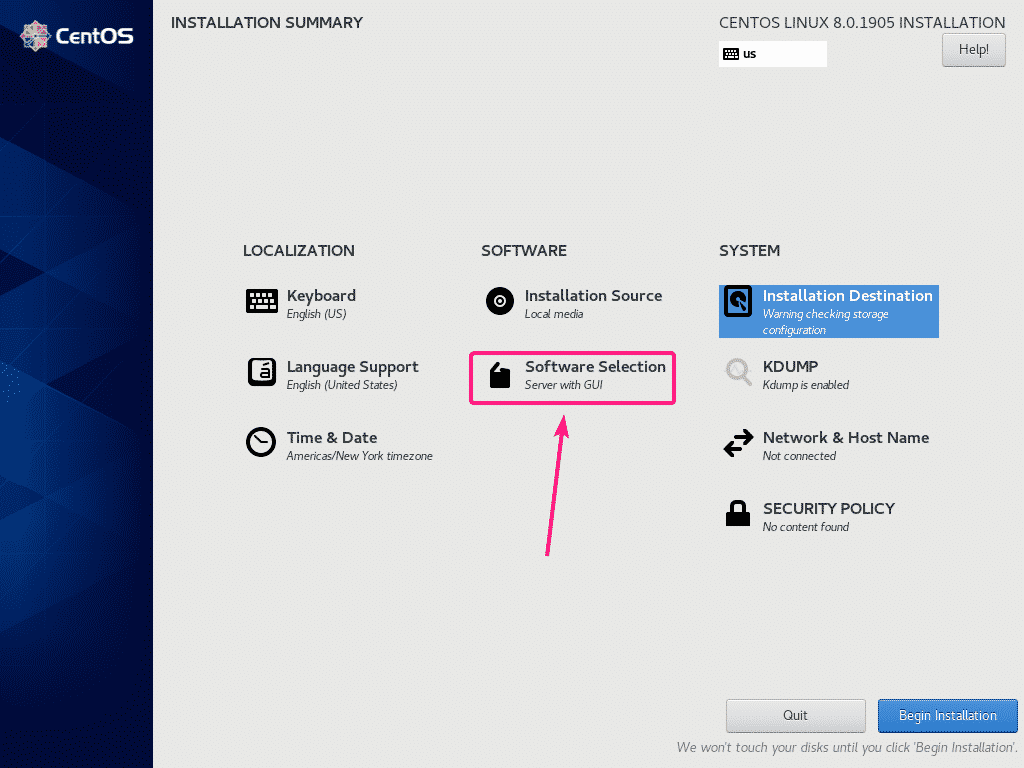The image size is (1024, 768).
Task: Click 'English (United States)' language text
Action: click(342, 385)
